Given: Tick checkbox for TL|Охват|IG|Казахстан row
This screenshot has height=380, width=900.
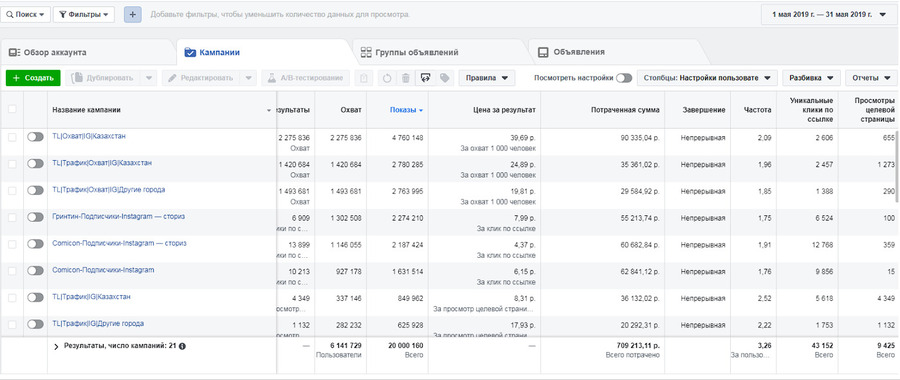Looking at the screenshot, I should (12, 137).
